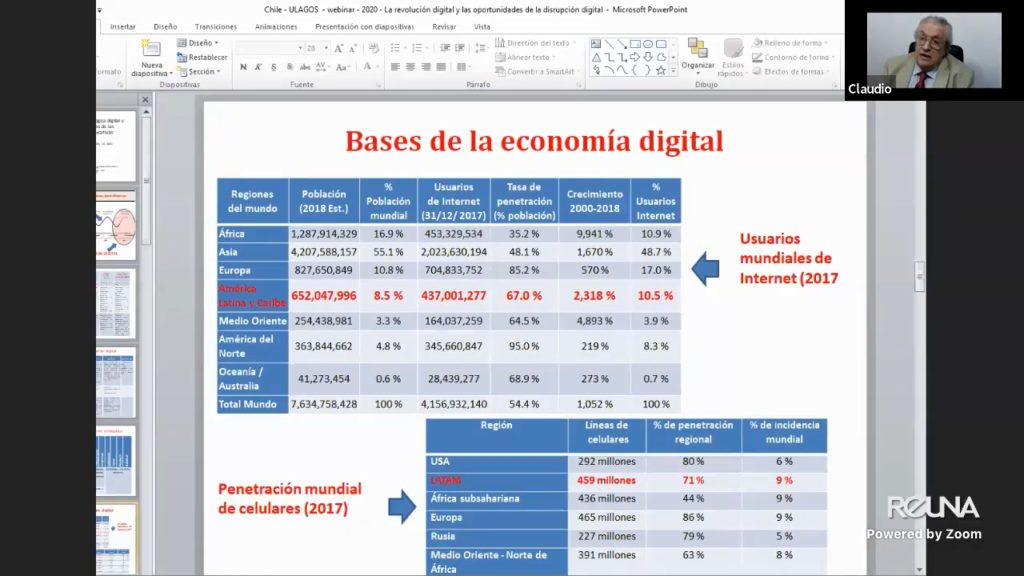1024x576 pixels.
Task: Open the Animaciones ribbon tab
Action: (276, 27)
